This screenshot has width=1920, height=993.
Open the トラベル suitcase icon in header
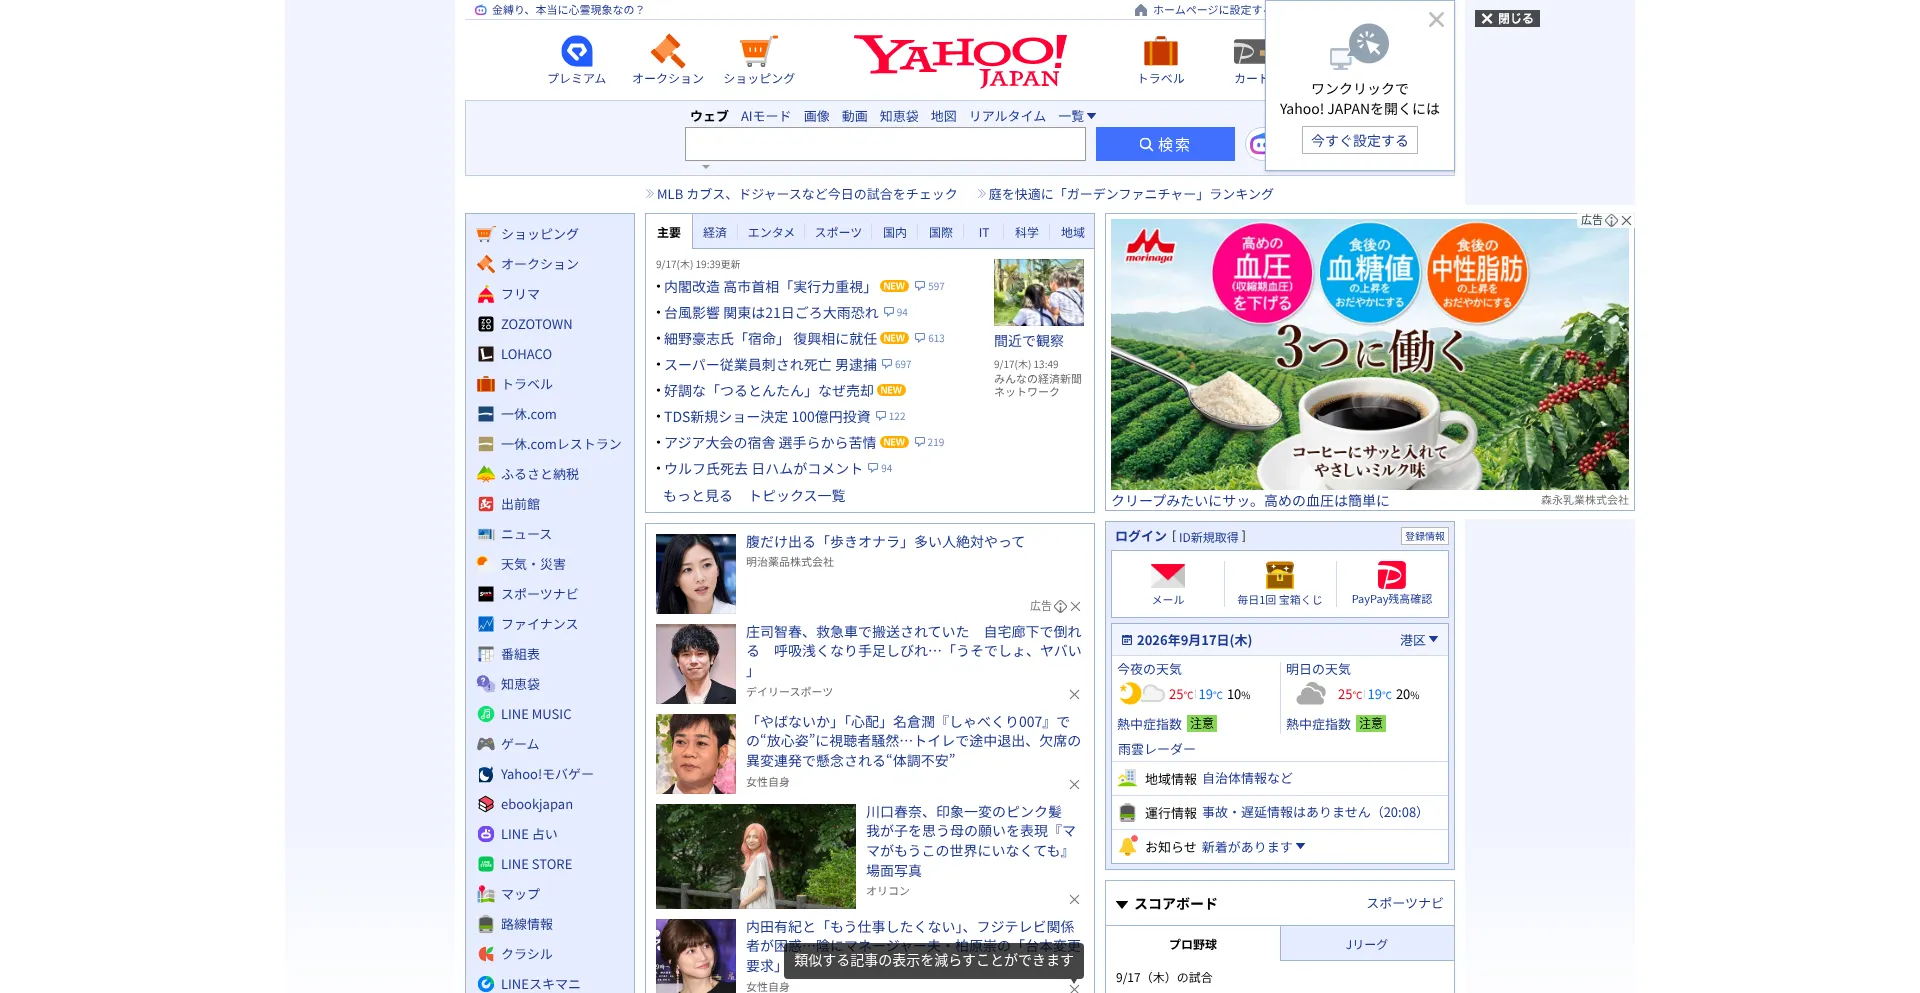(x=1160, y=51)
